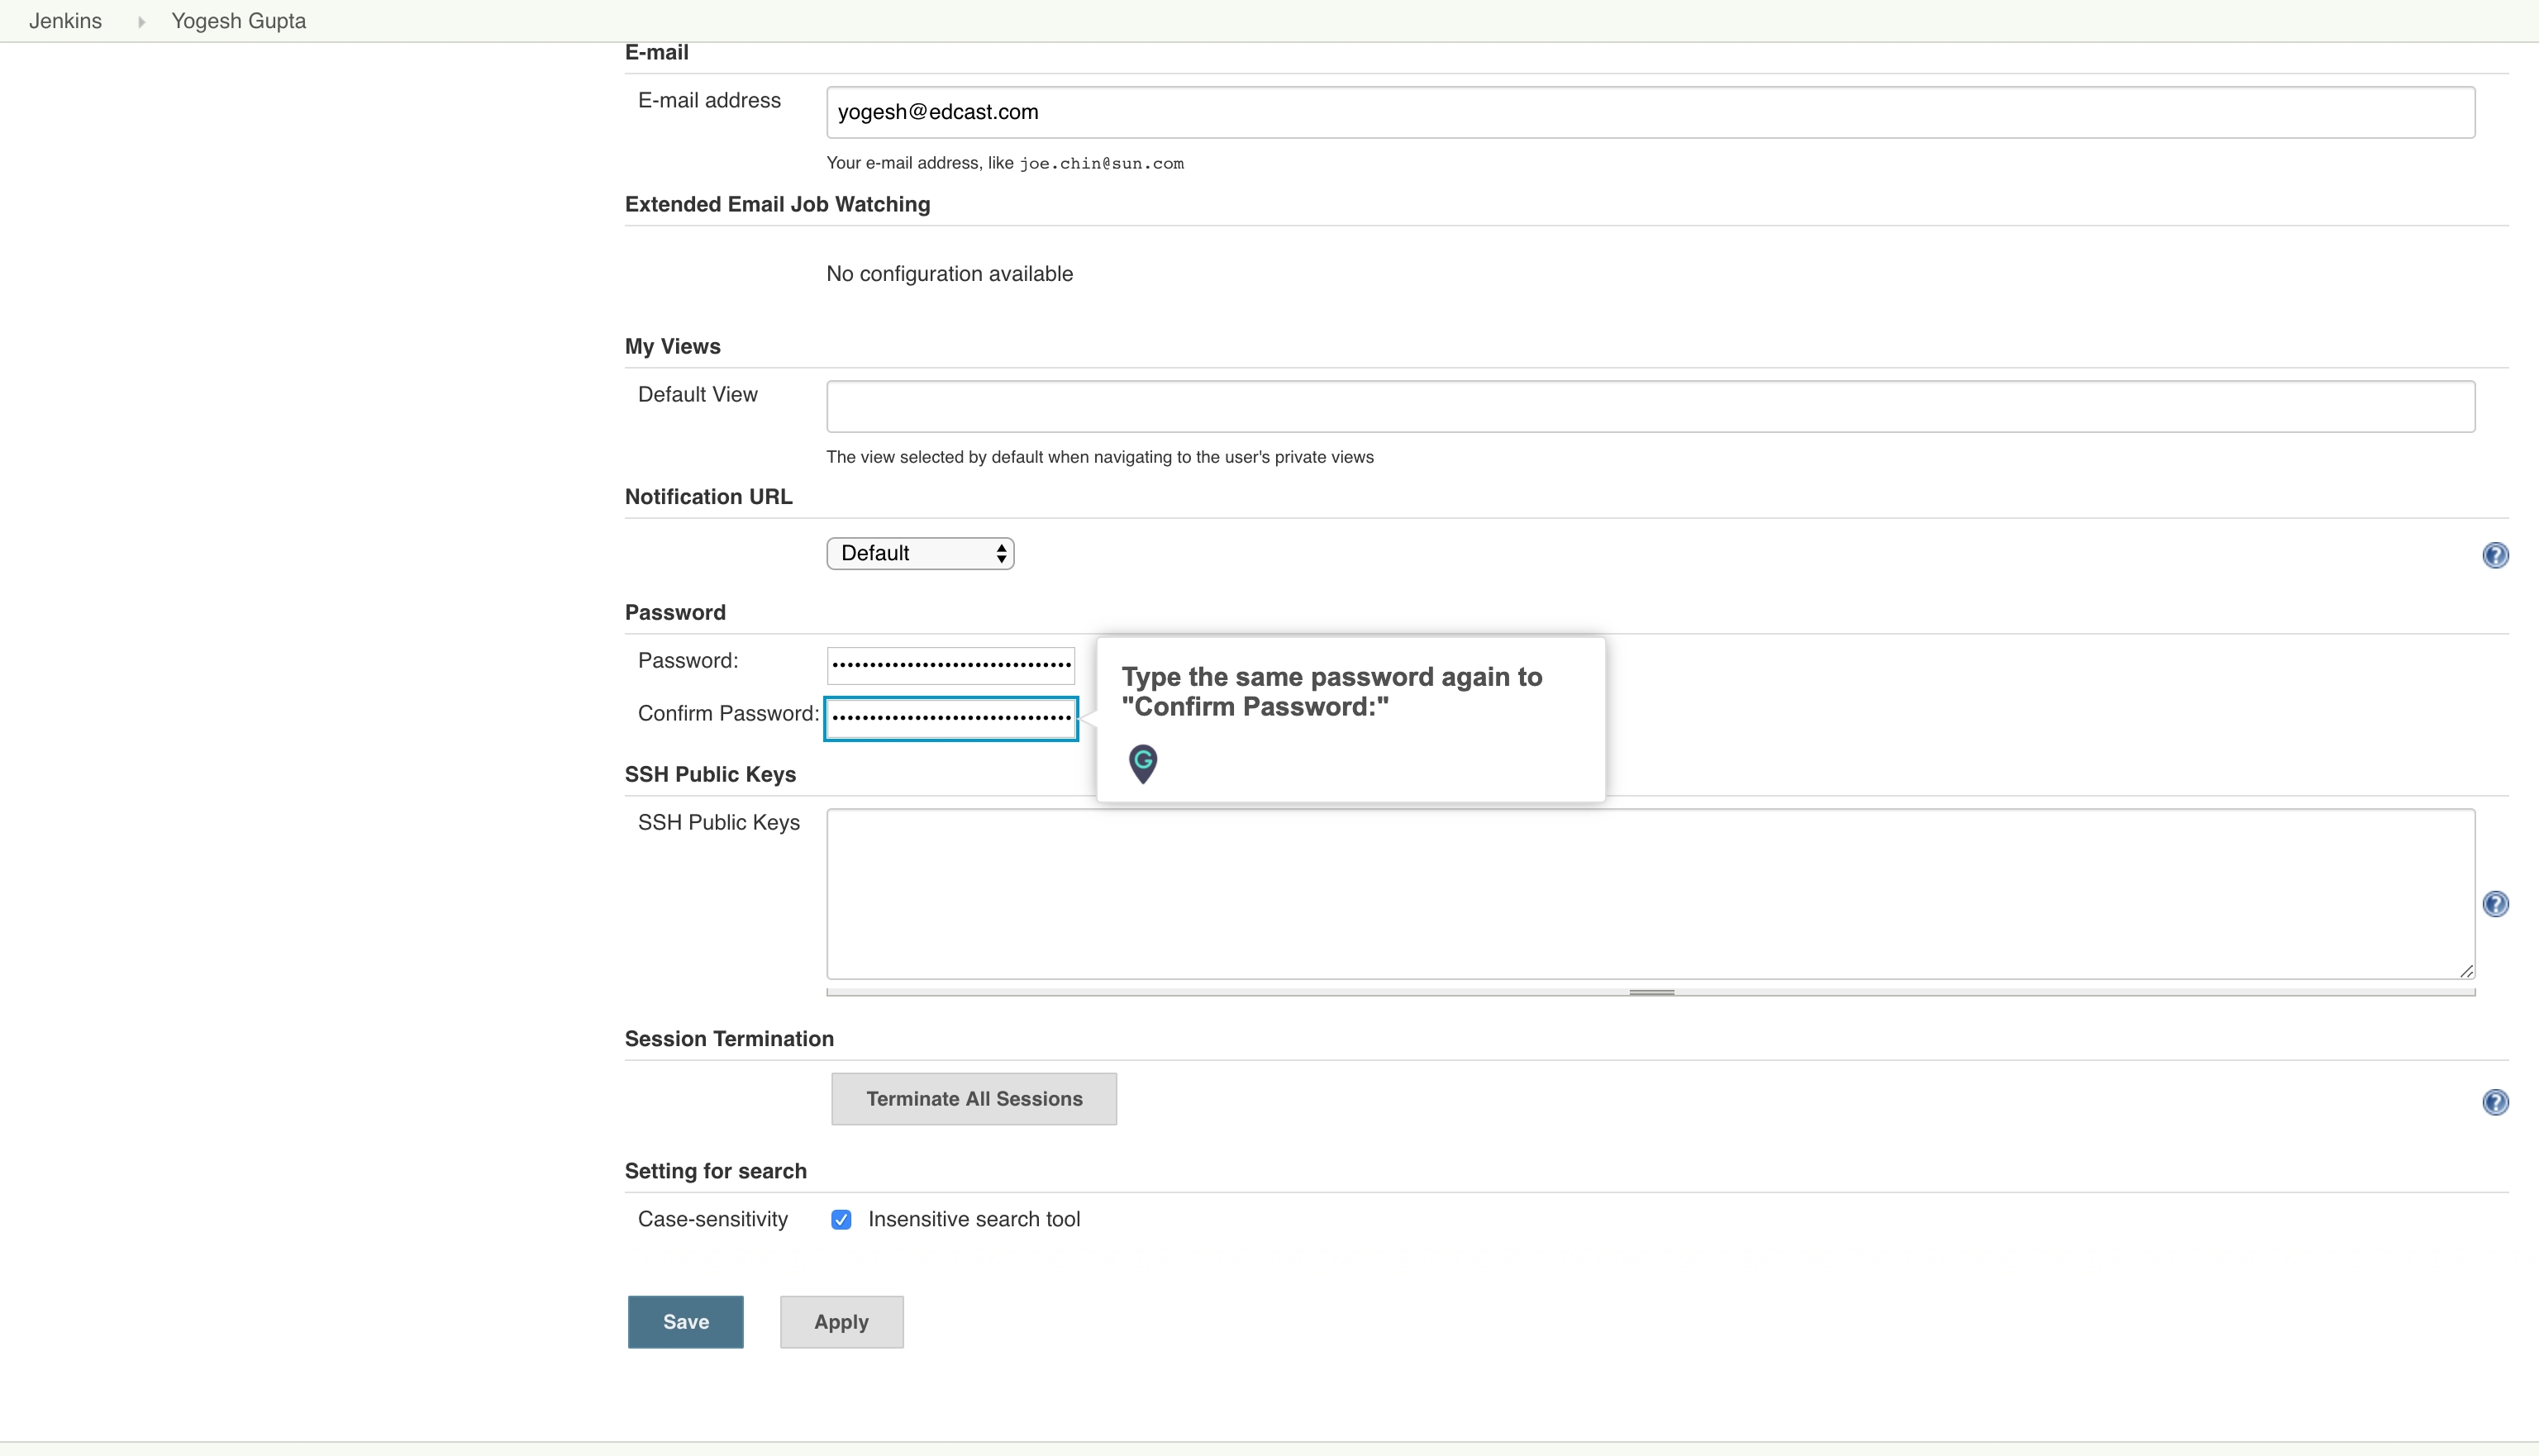Disable the Insensitive search tool checkbox

point(841,1219)
